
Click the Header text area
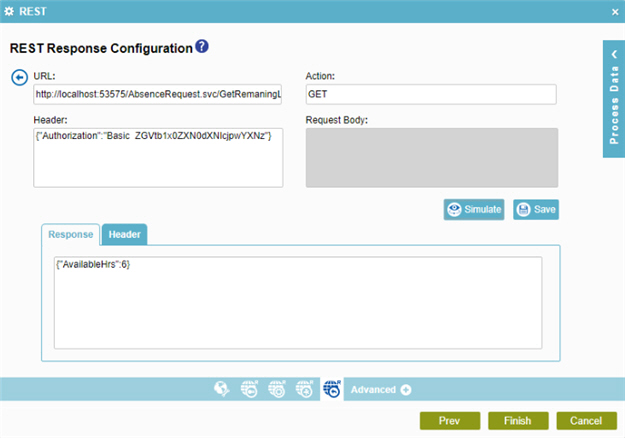(158, 157)
